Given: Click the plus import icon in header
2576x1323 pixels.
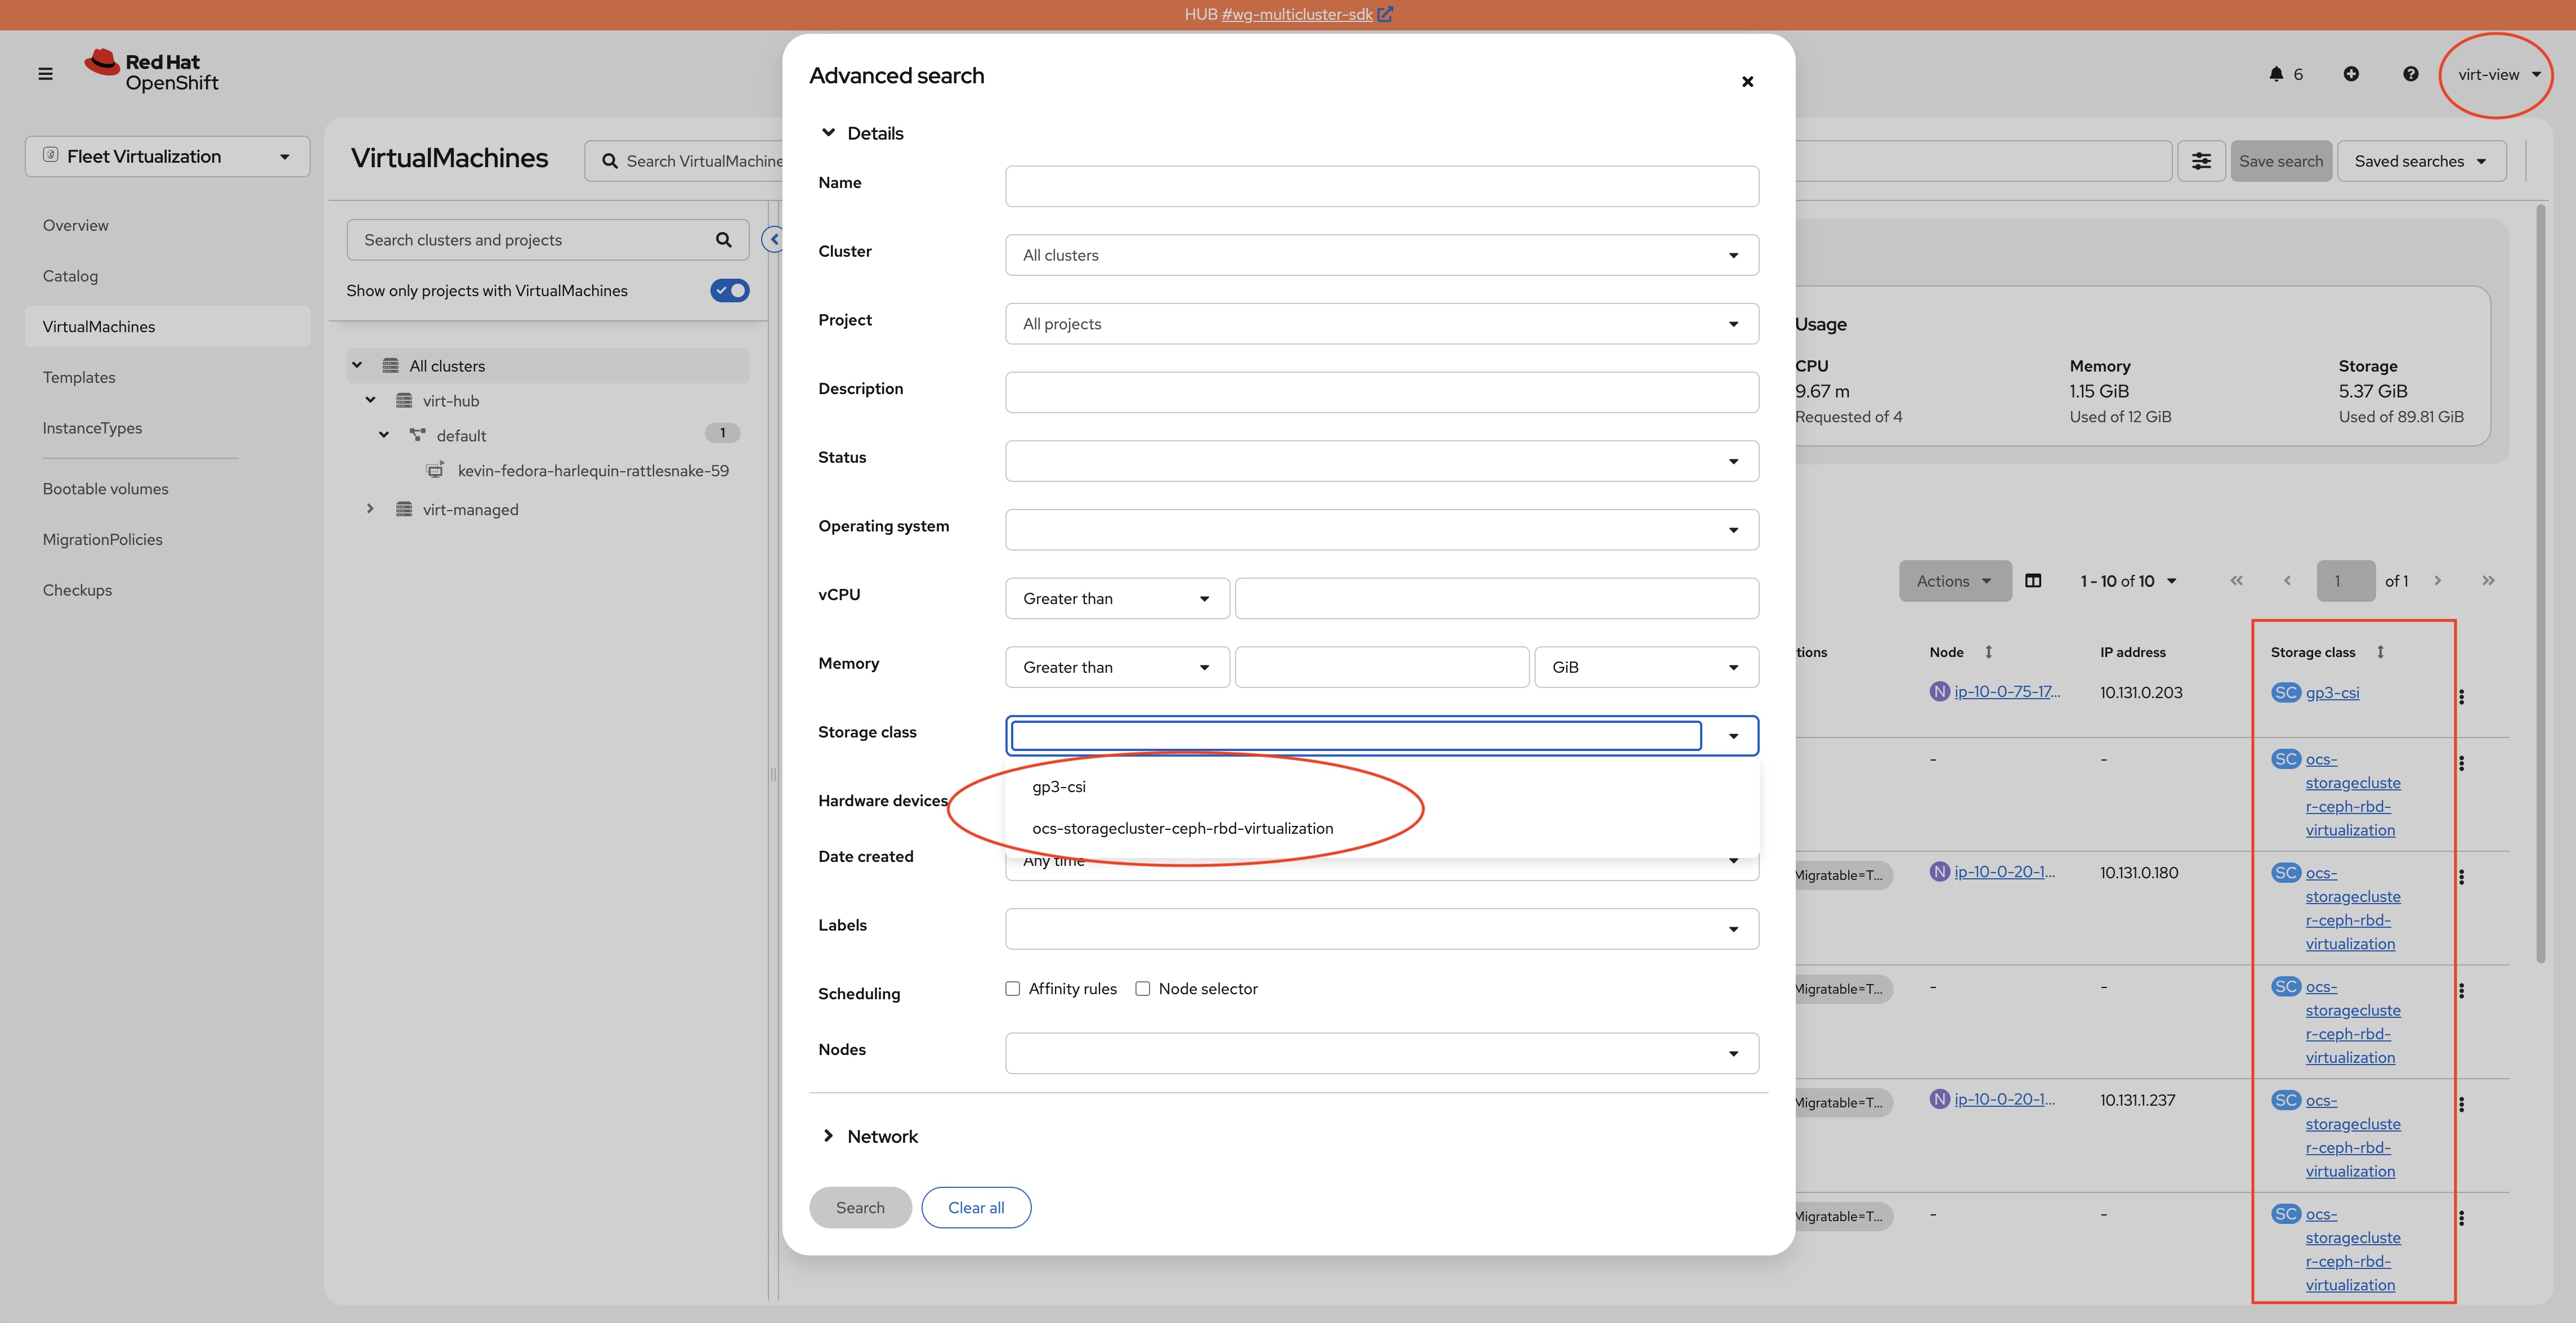Looking at the screenshot, I should (2351, 74).
